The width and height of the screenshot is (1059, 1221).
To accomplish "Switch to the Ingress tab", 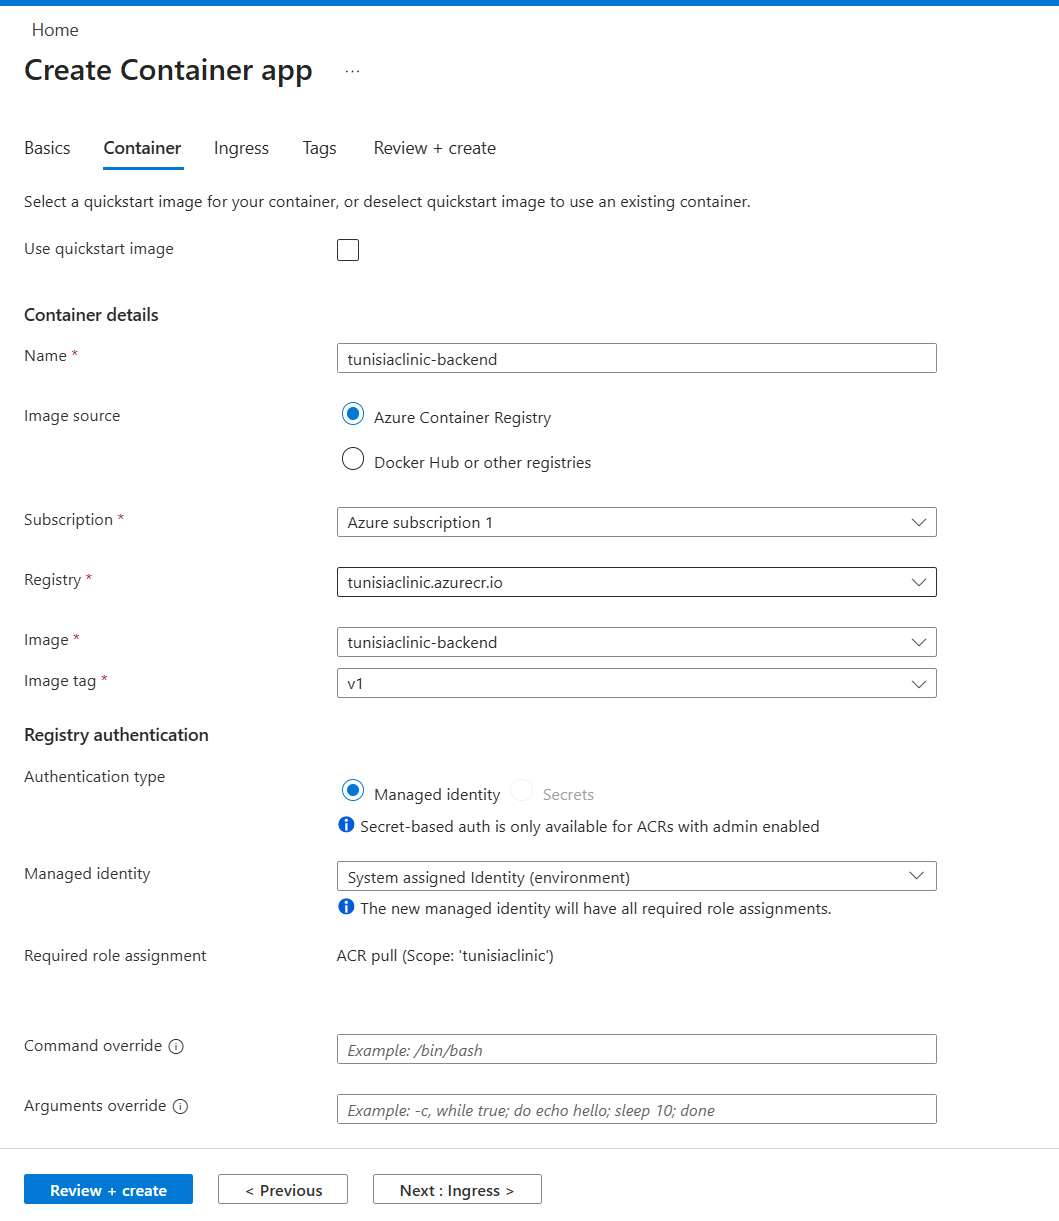I will point(241,148).
